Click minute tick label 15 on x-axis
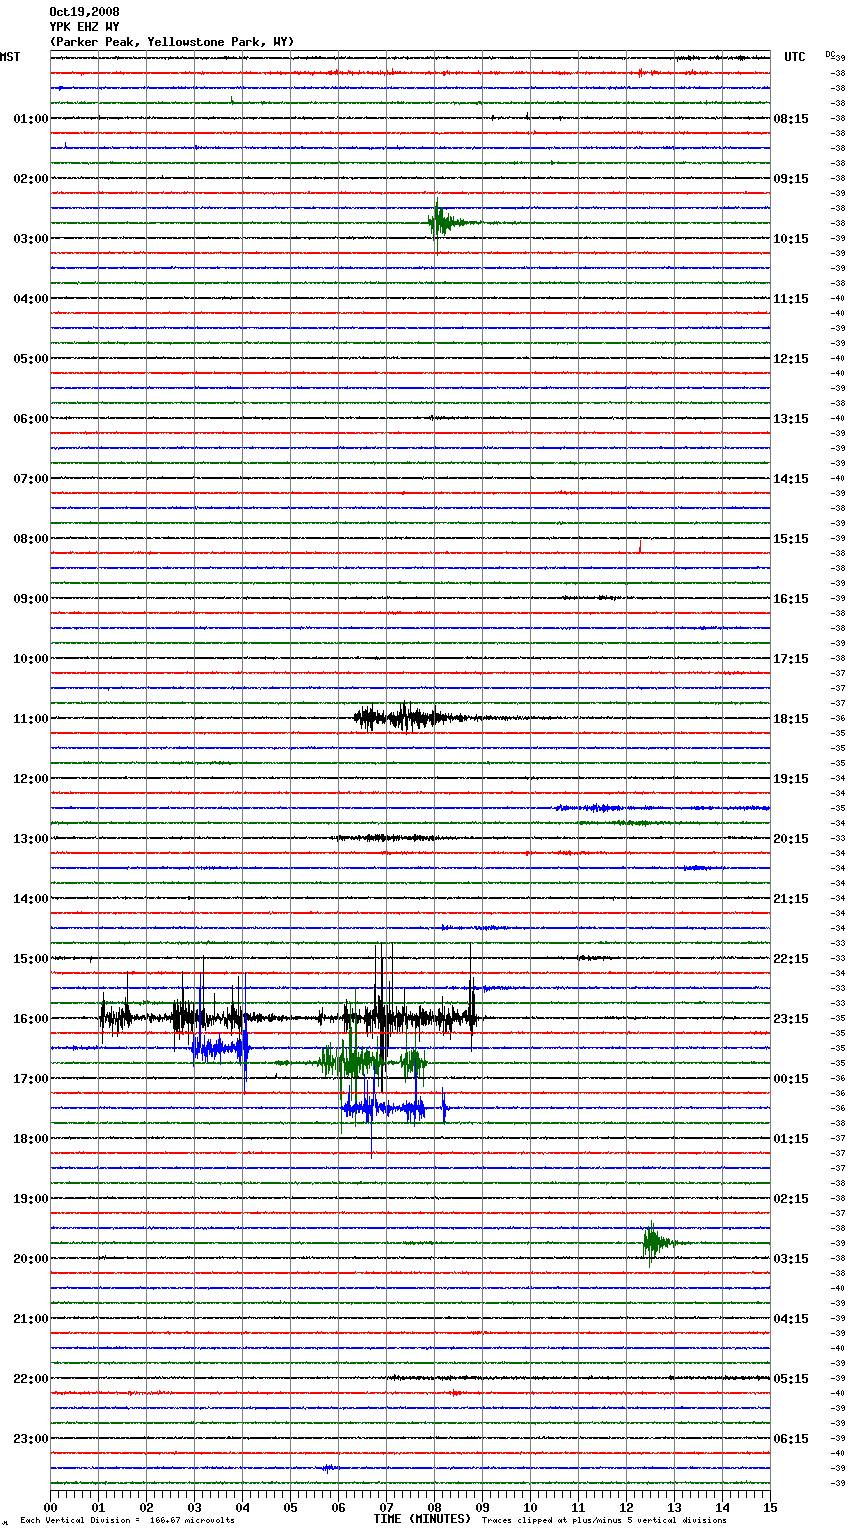This screenshot has width=850, height=1534. (x=770, y=1507)
